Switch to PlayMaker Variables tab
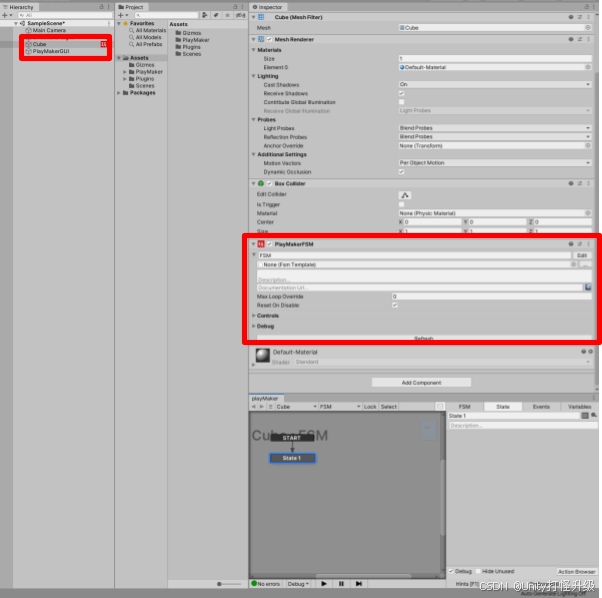 [x=579, y=406]
